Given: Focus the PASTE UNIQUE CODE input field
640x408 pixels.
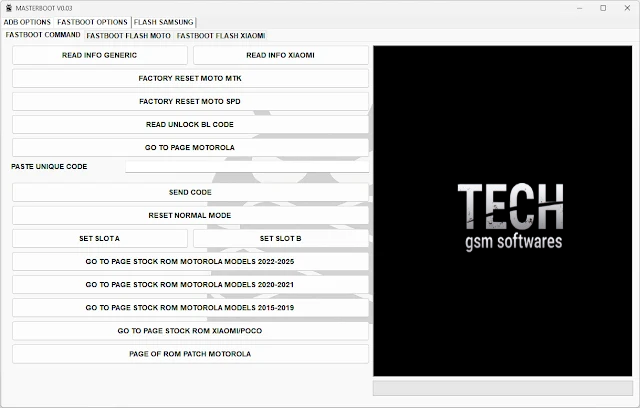Looking at the screenshot, I should pos(247,166).
